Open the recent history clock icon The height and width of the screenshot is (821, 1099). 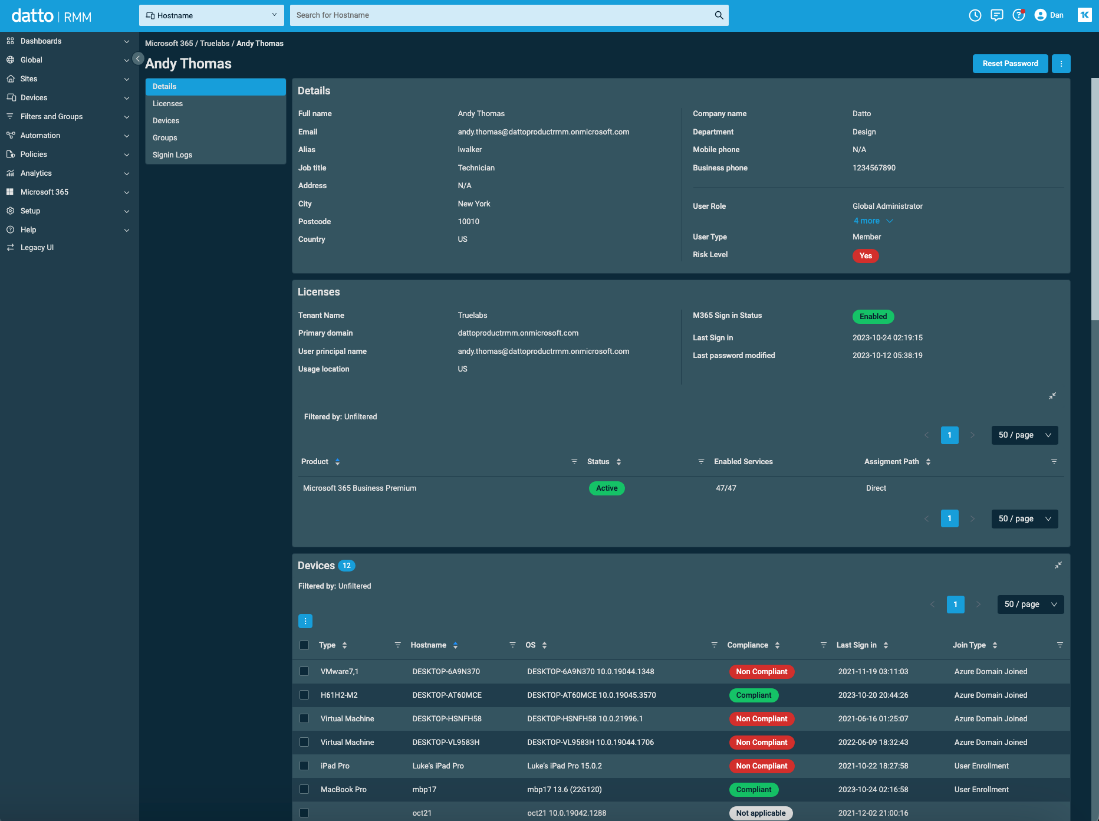[975, 15]
